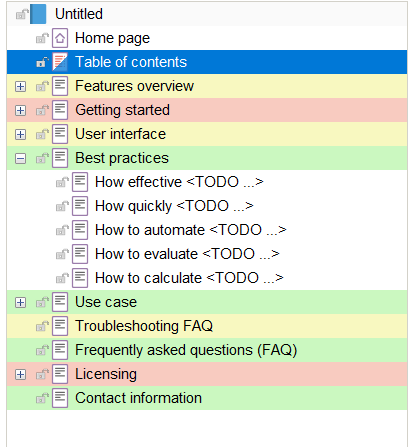
Task: Click the Features overview document icon
Action: pyautogui.click(x=60, y=86)
